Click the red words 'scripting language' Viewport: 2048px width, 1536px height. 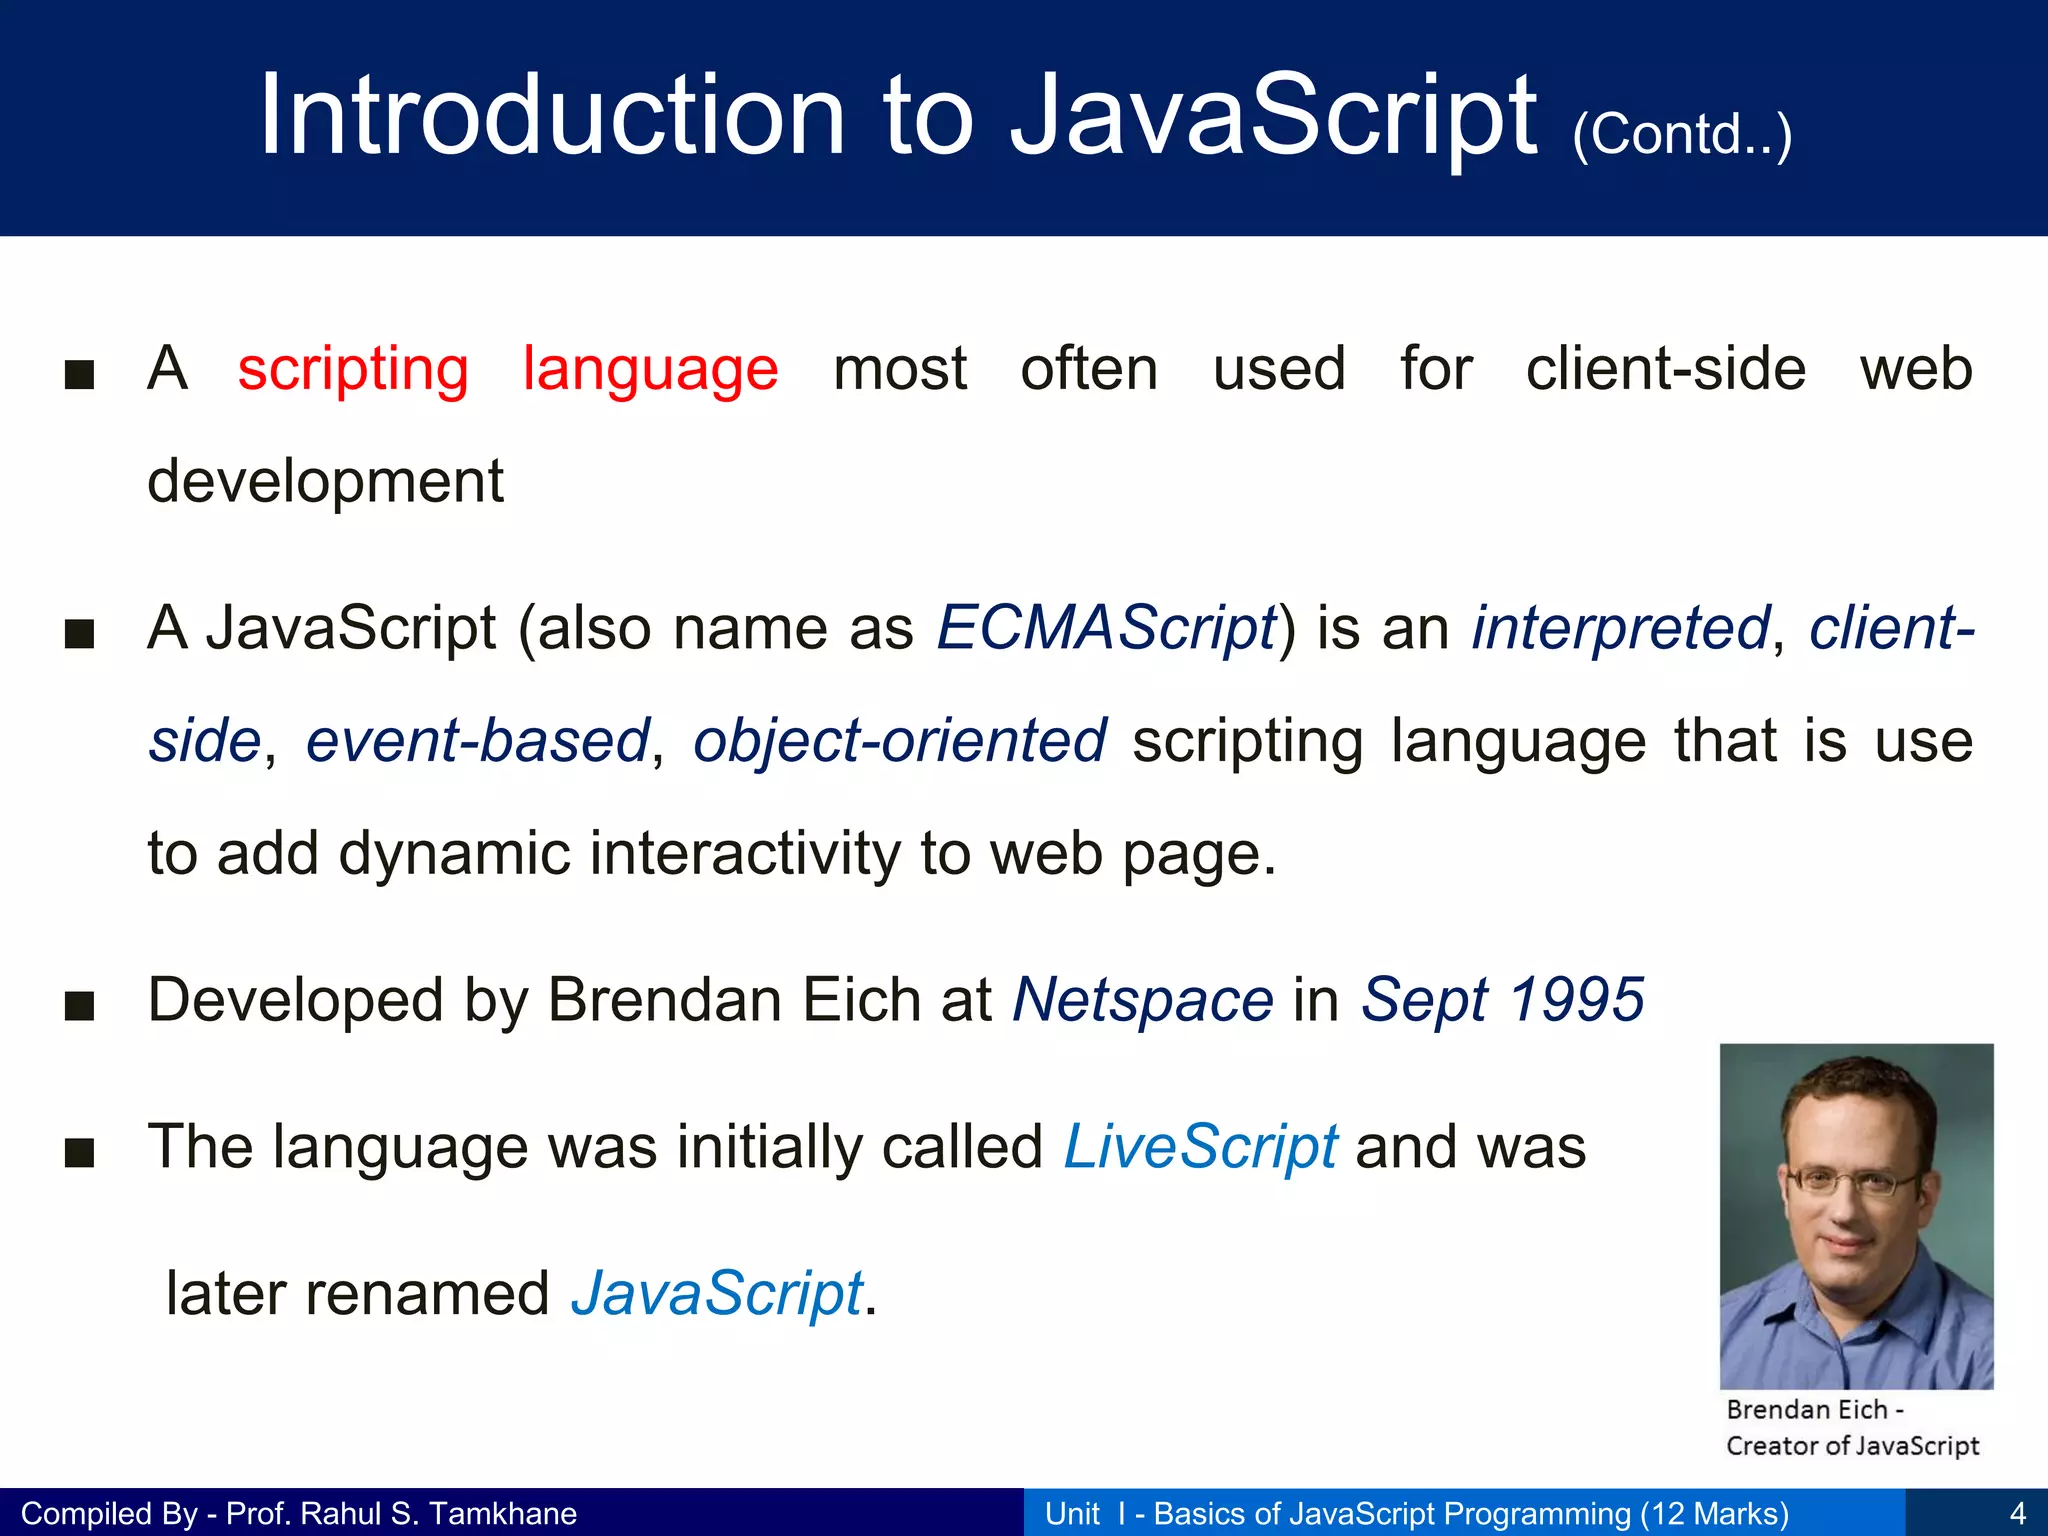pyautogui.click(x=508, y=370)
